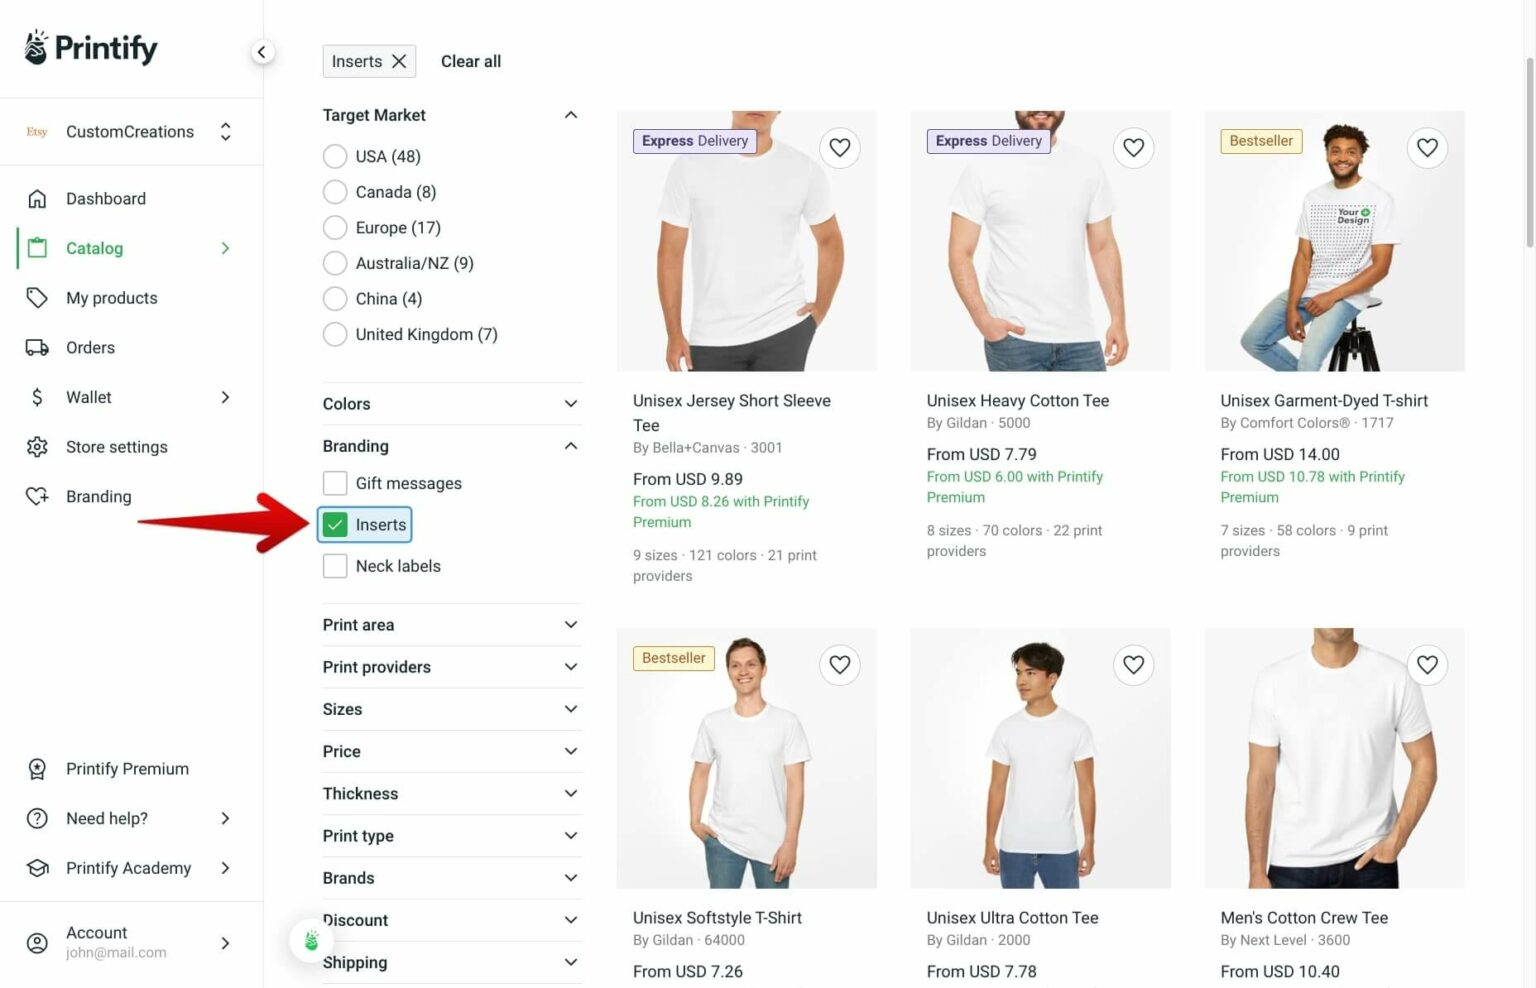1536x988 pixels.
Task: Select the USA target market radio
Action: click(x=335, y=157)
